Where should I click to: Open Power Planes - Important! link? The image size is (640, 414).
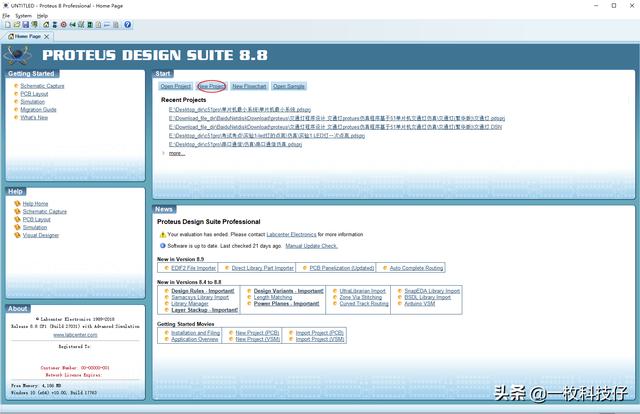click(x=287, y=304)
